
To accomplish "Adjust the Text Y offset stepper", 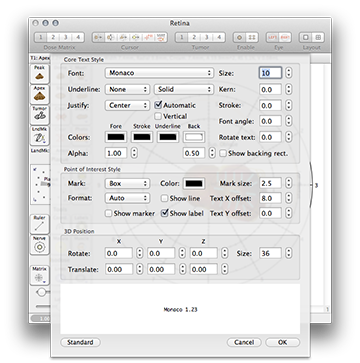I will [289, 213].
